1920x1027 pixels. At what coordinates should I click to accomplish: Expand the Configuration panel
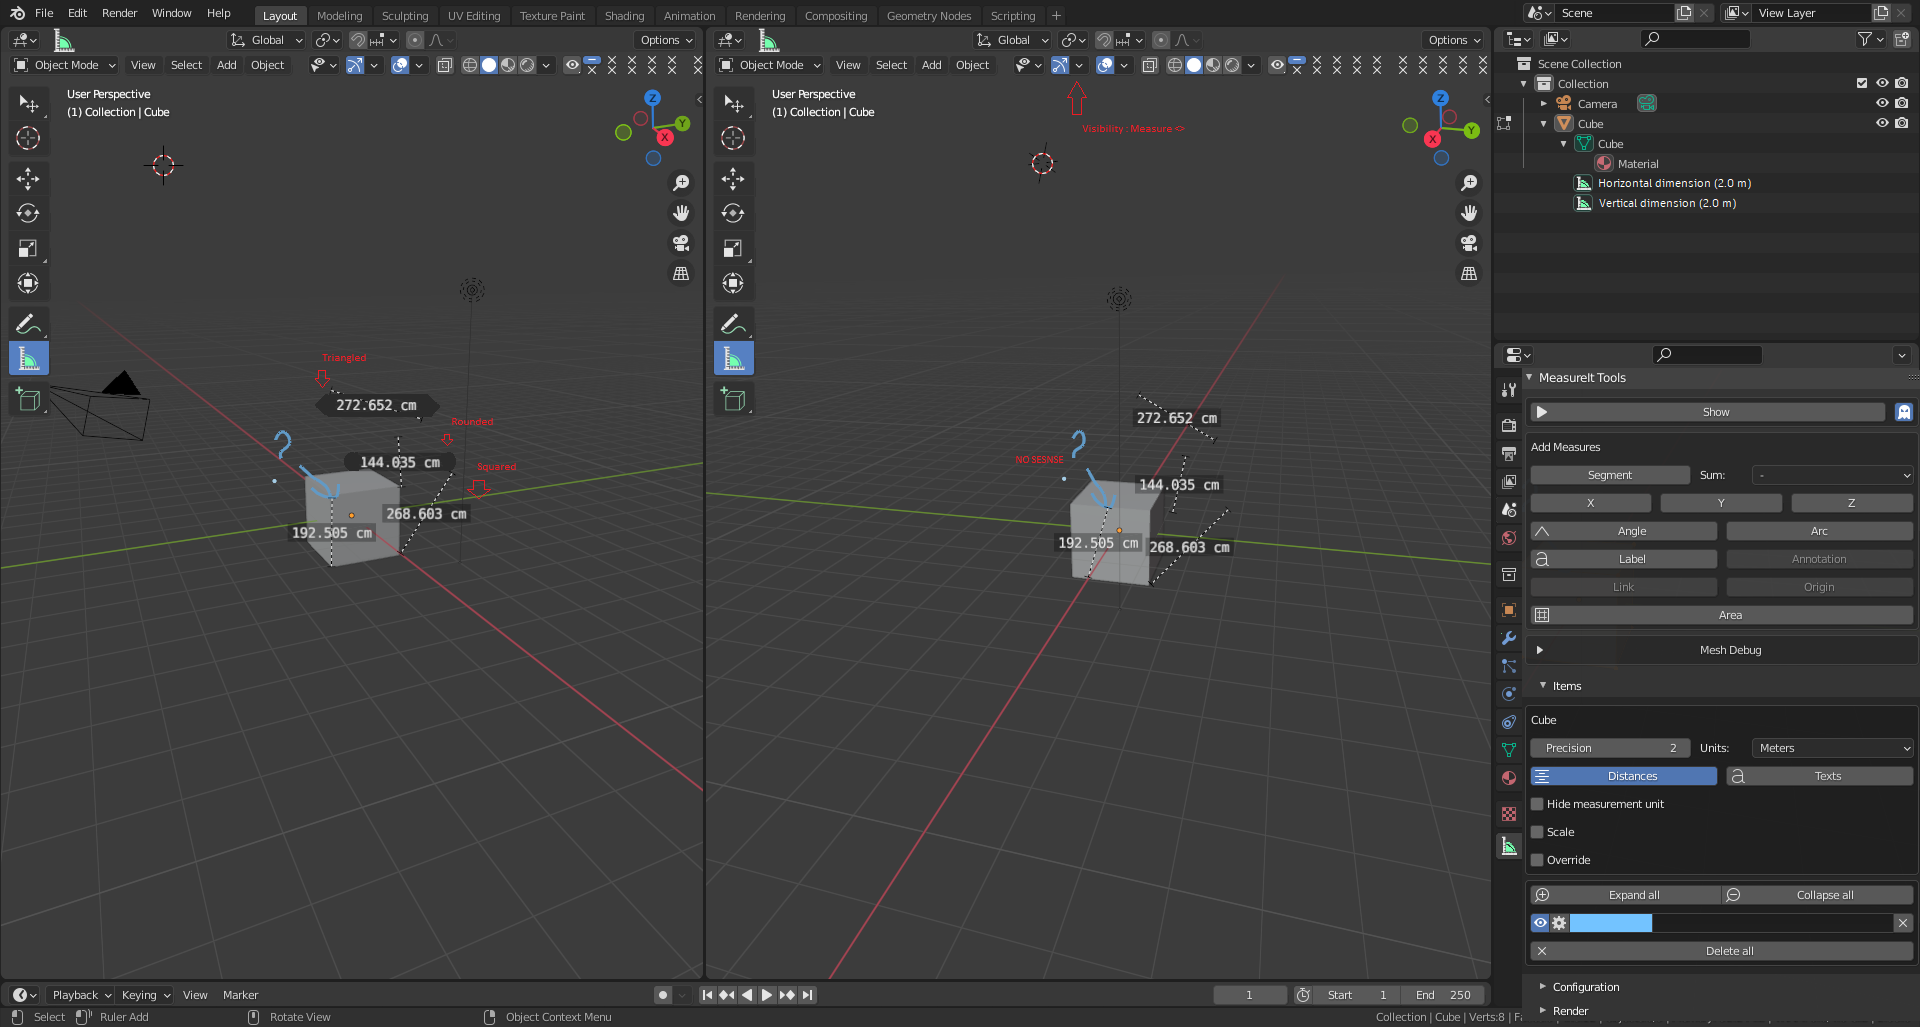(1585, 987)
